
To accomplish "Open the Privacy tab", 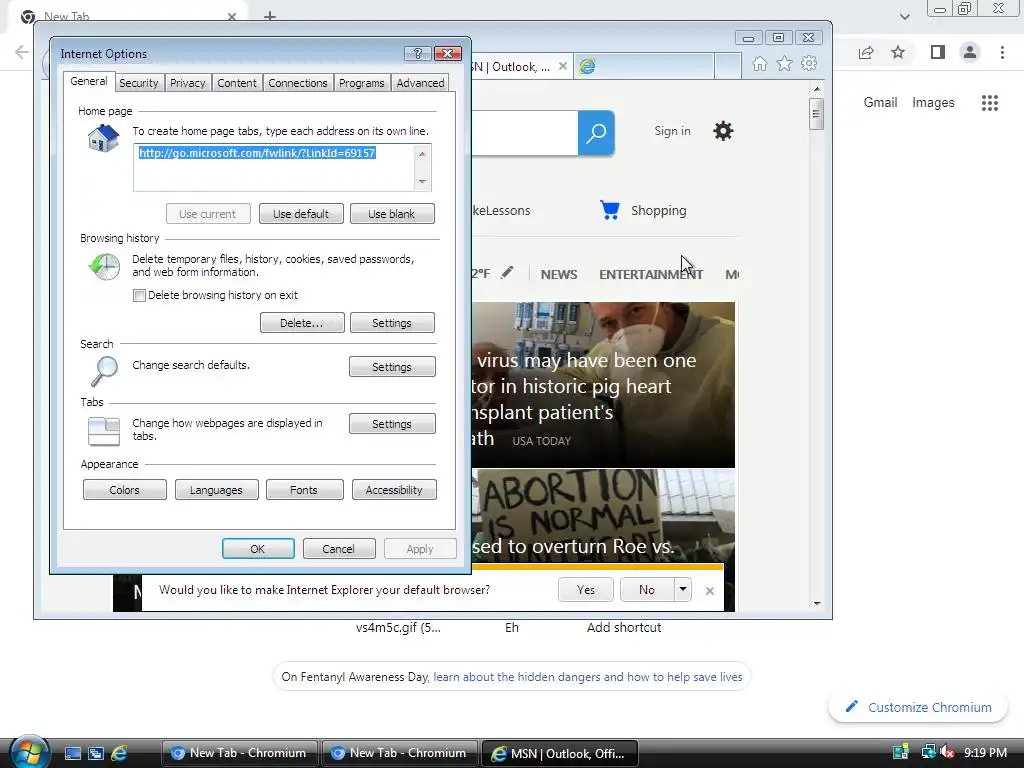I will (x=187, y=83).
